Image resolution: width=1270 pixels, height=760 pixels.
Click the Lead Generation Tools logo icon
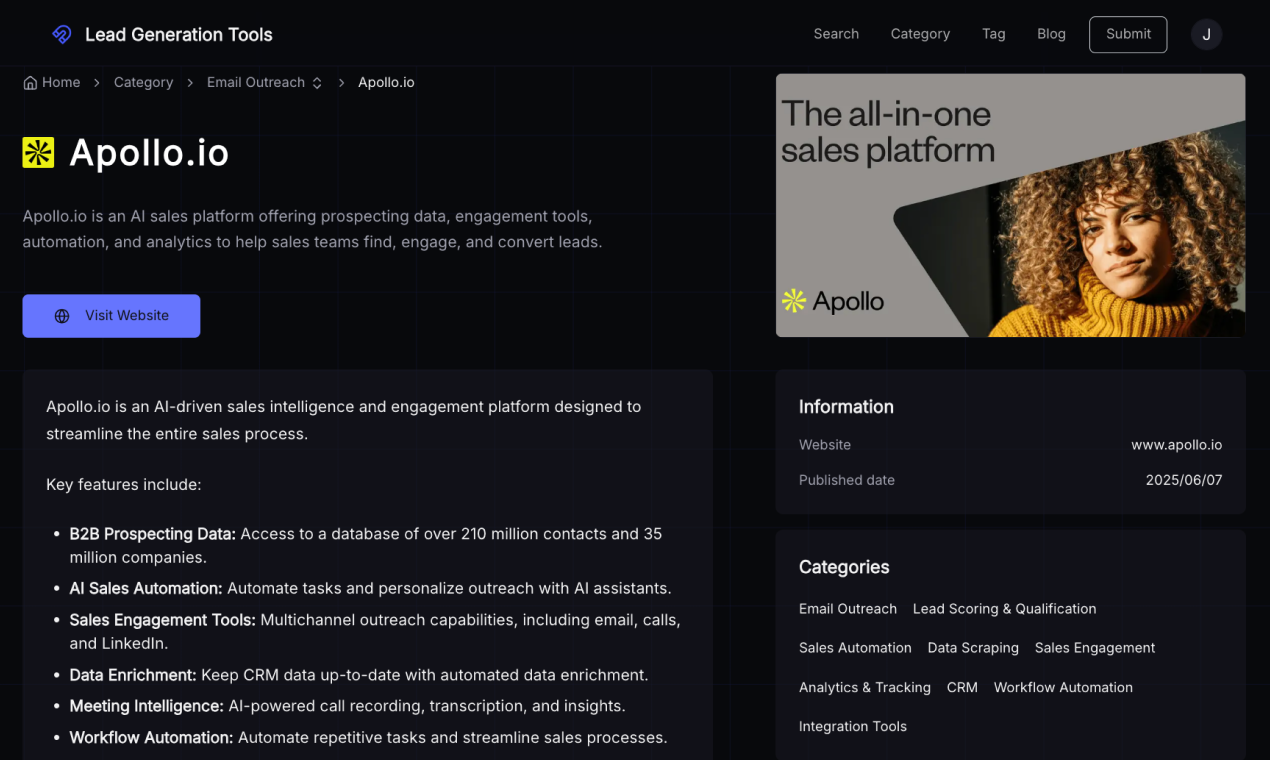pyautogui.click(x=62, y=34)
